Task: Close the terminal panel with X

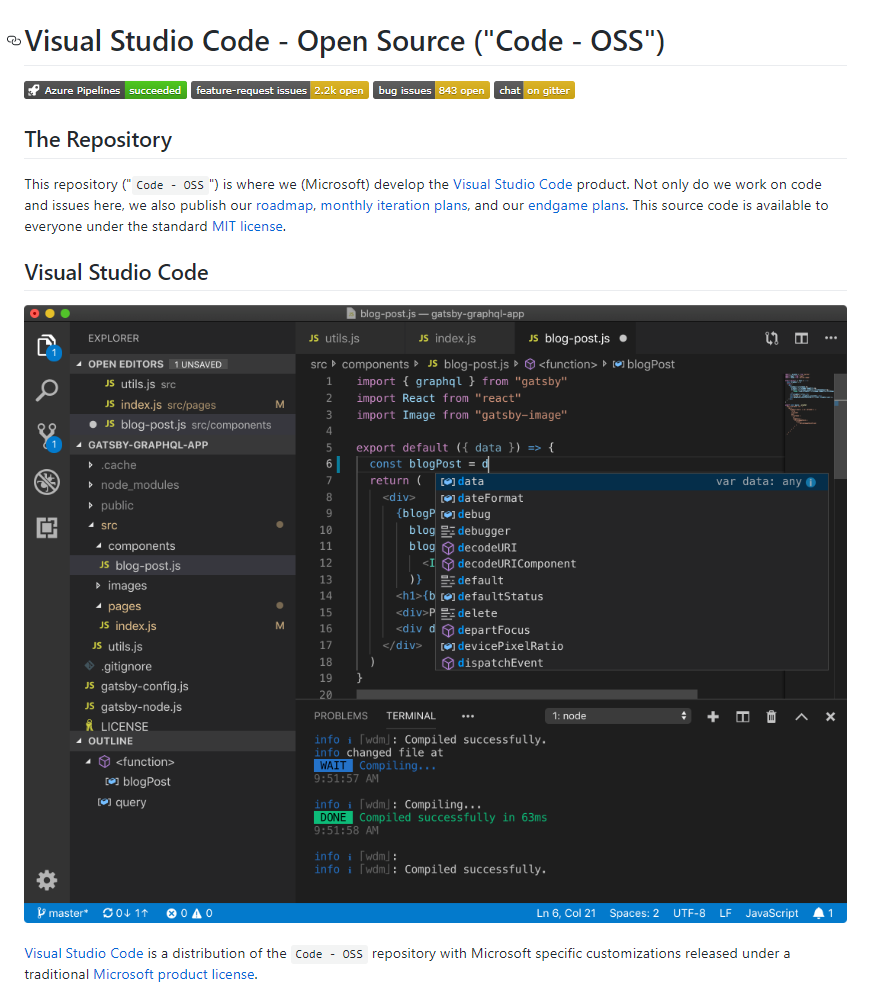Action: point(831,716)
